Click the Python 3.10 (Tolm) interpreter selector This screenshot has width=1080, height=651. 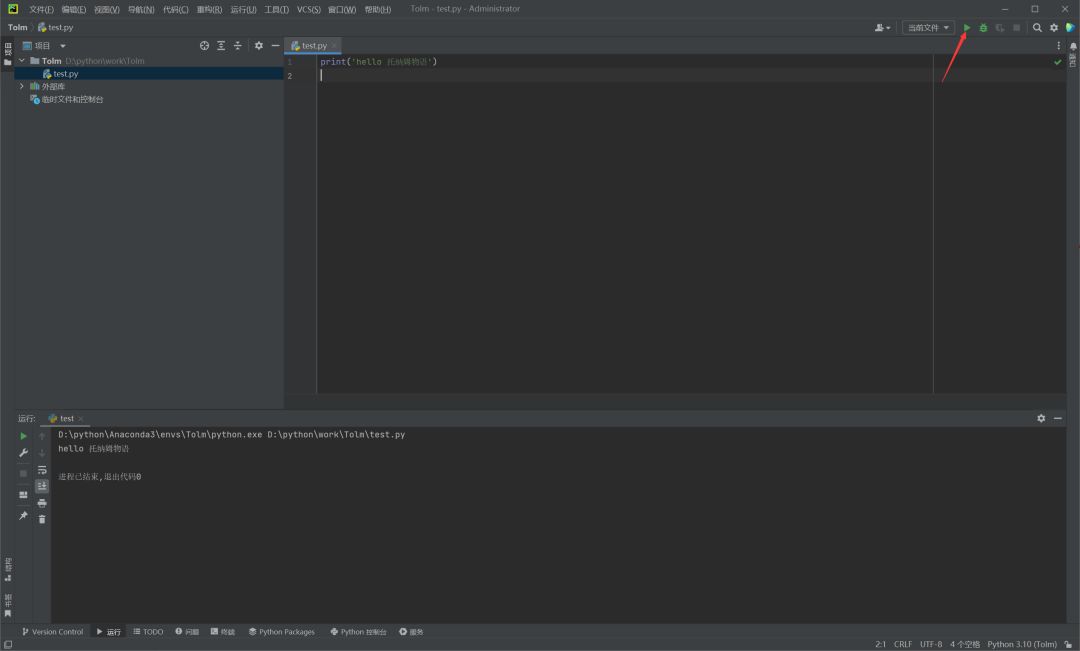point(1021,644)
